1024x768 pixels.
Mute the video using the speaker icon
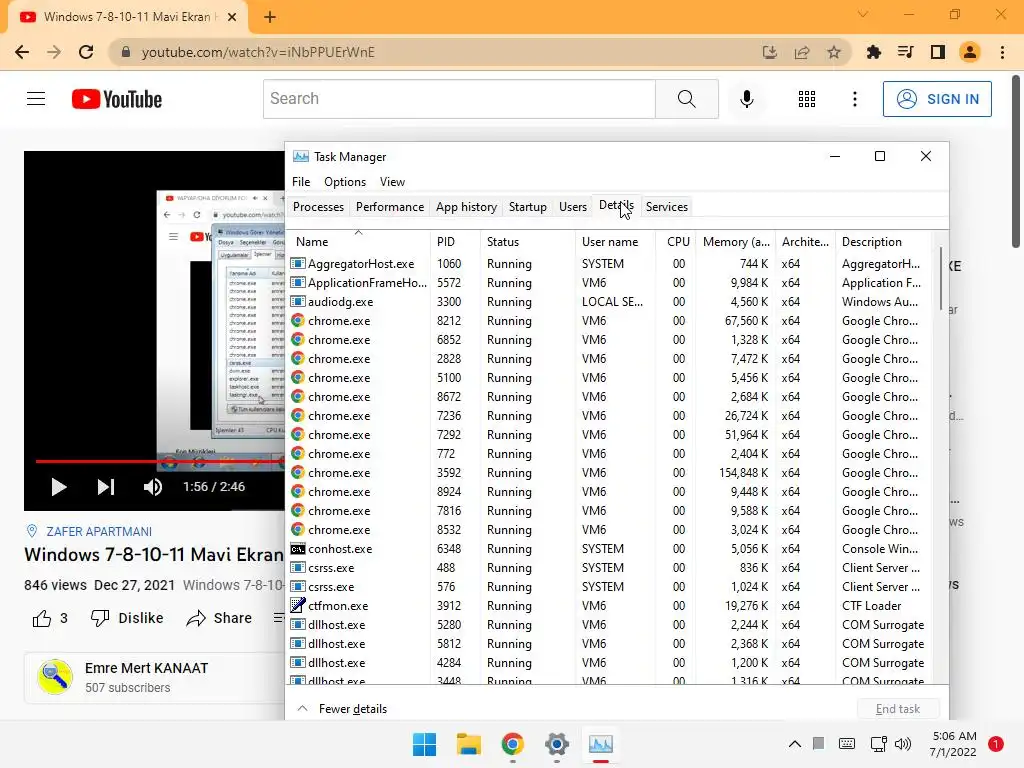(x=152, y=487)
